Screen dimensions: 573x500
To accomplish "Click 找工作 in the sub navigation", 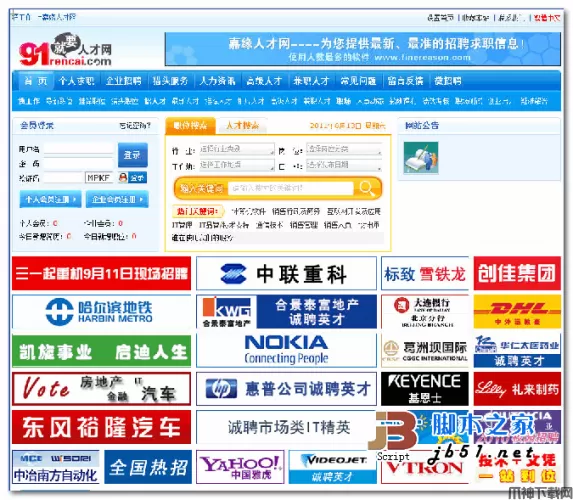I will point(29,101).
